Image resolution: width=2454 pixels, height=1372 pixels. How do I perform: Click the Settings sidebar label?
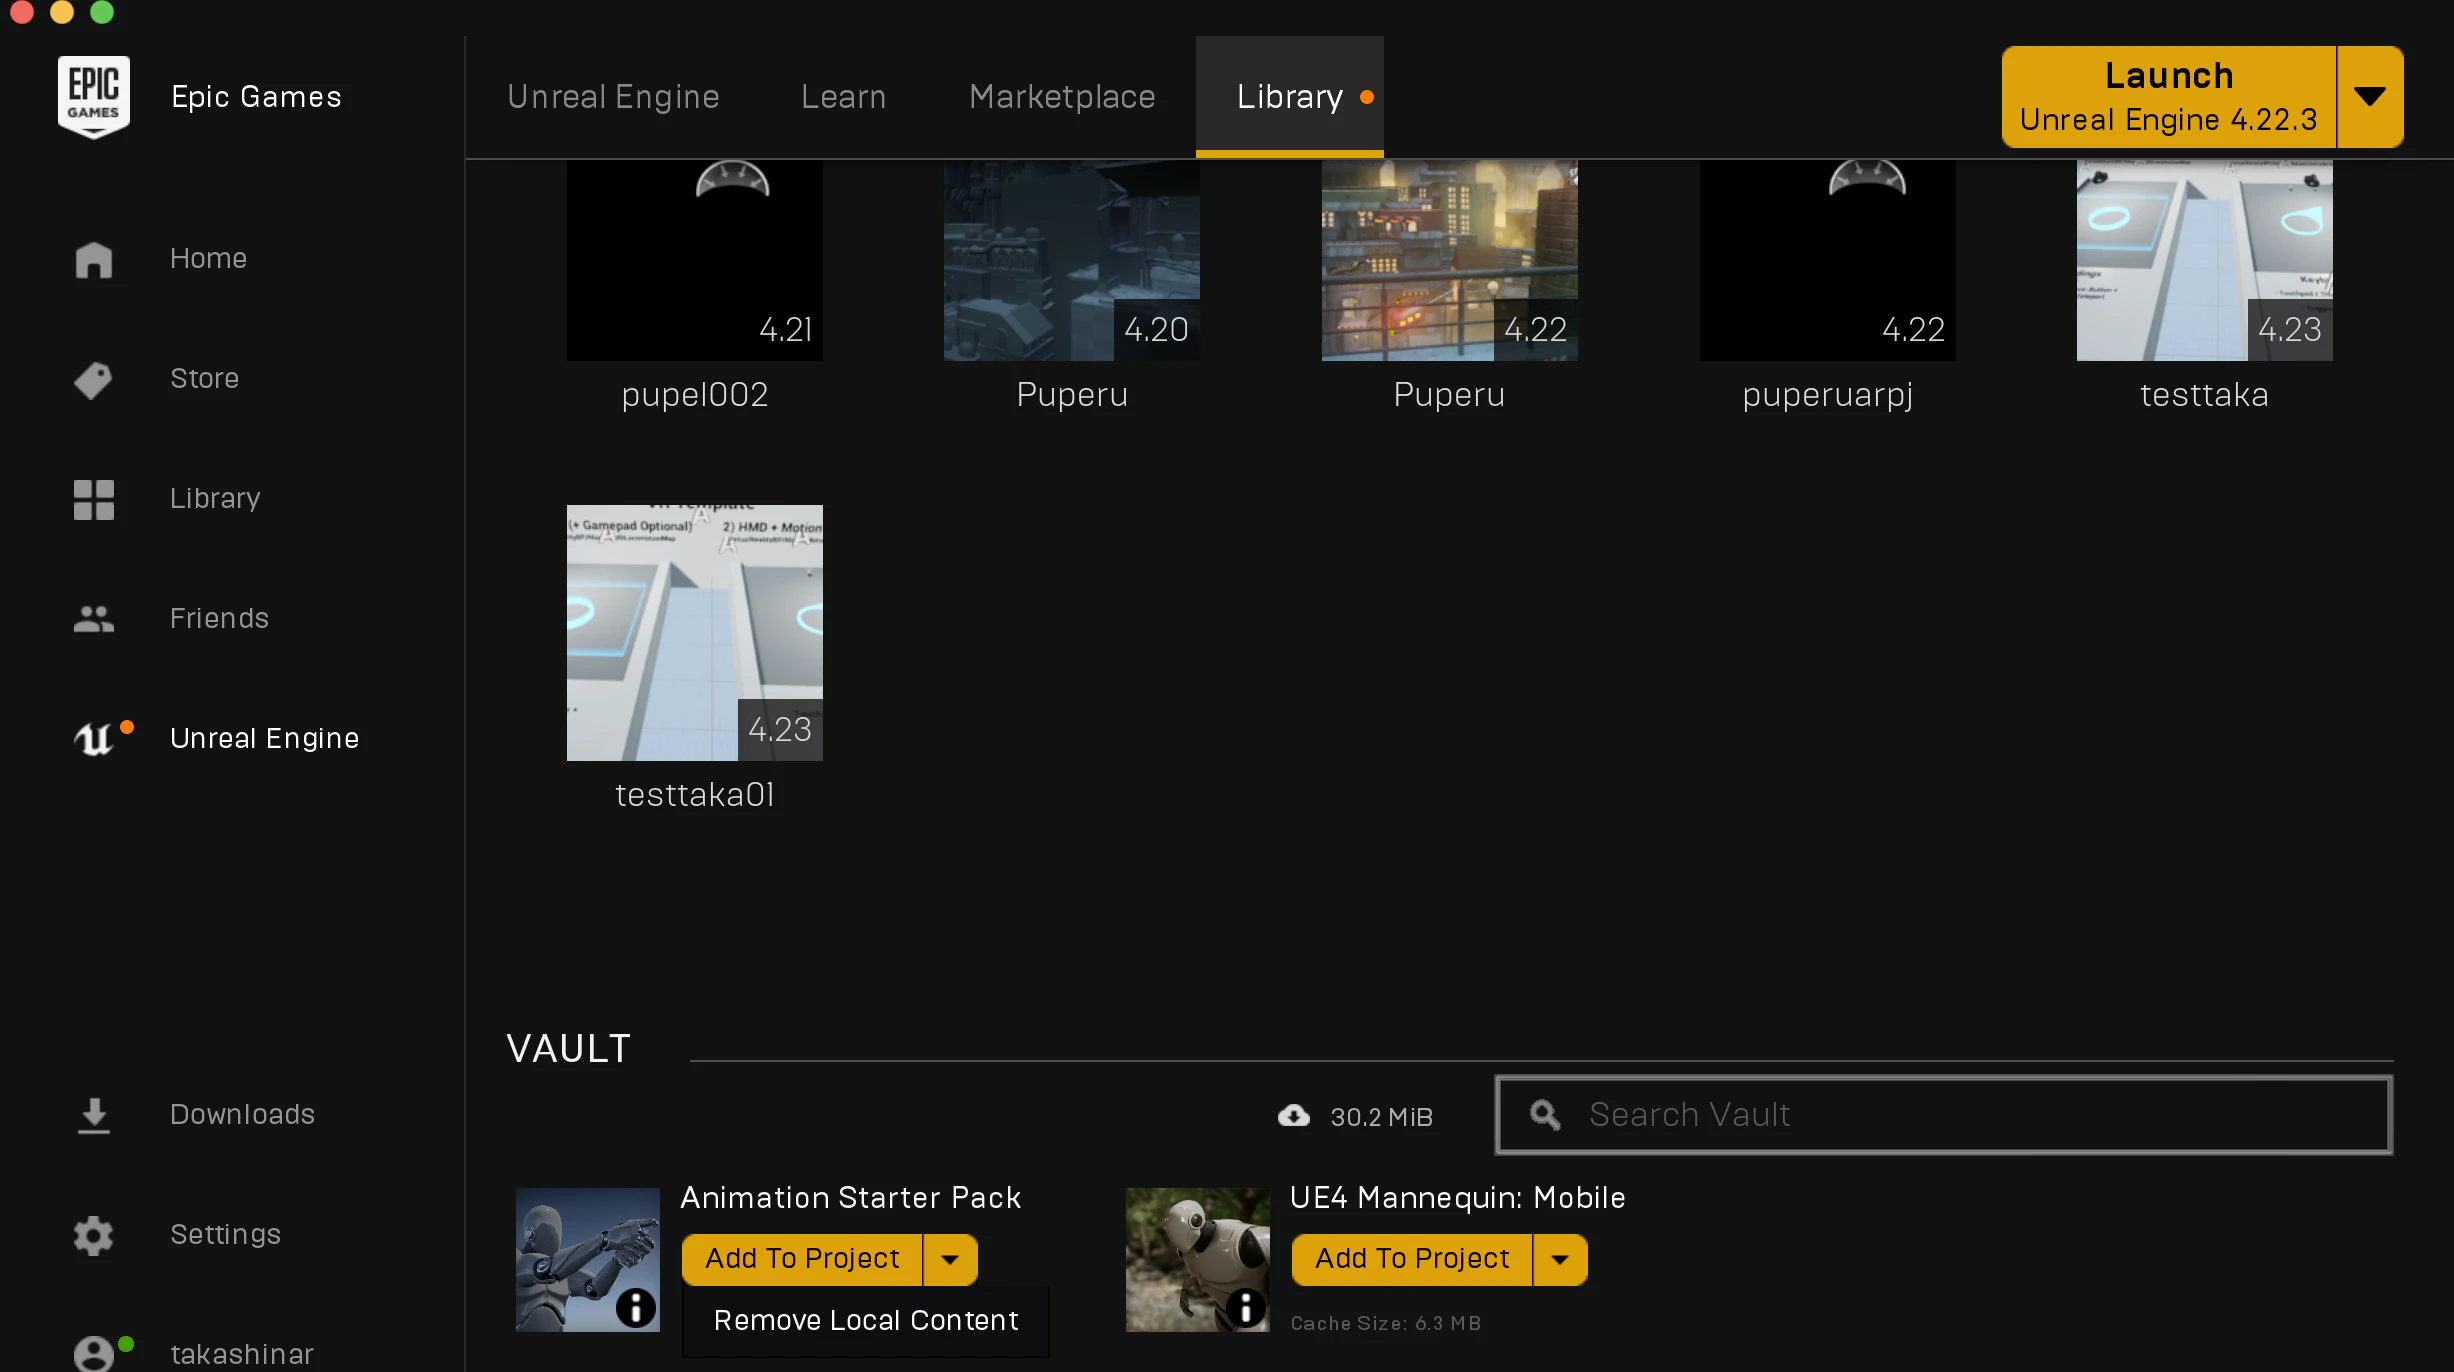[x=225, y=1235]
